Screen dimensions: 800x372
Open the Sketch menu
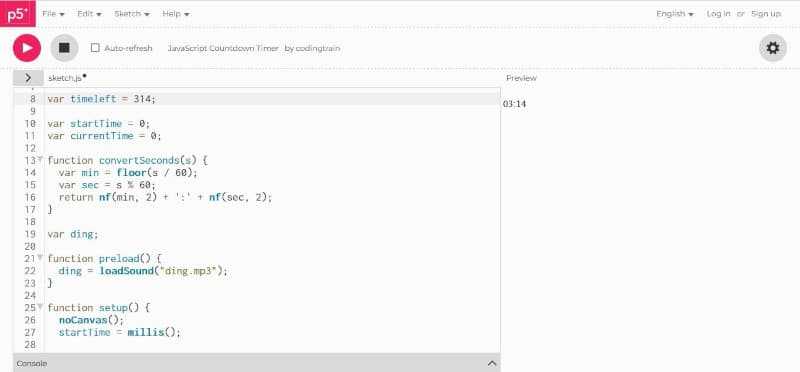point(132,14)
